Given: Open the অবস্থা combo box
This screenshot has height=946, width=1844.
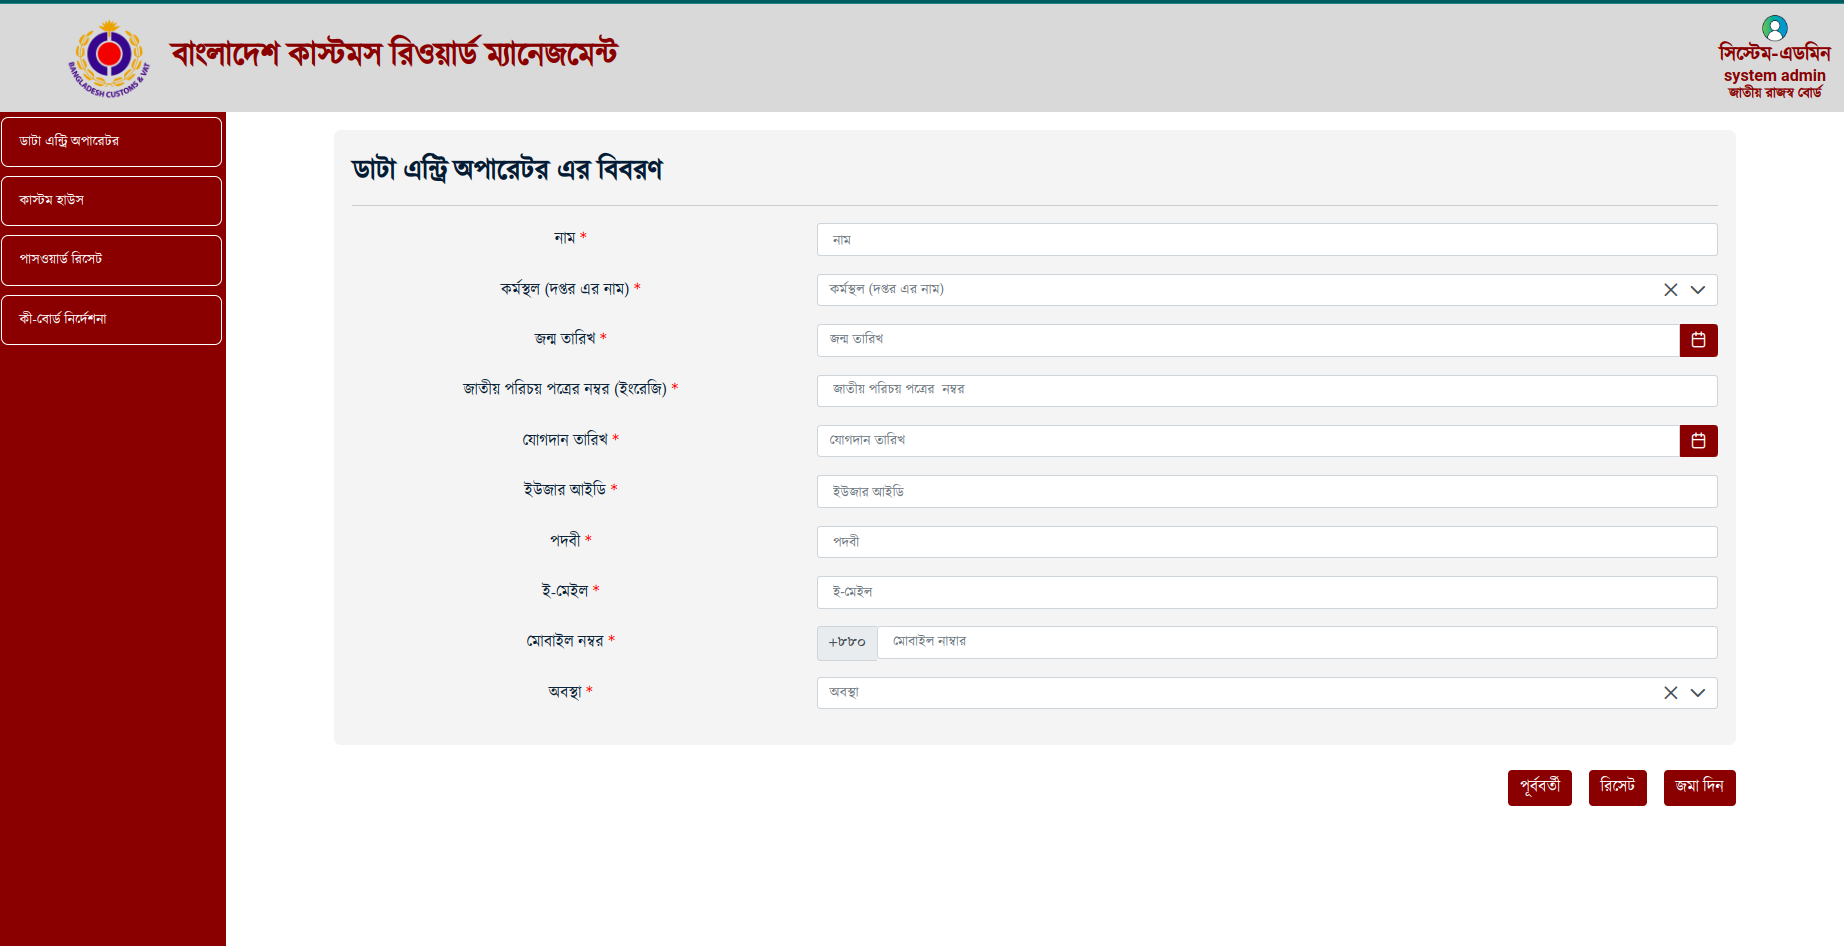Looking at the screenshot, I should (1267, 693).
